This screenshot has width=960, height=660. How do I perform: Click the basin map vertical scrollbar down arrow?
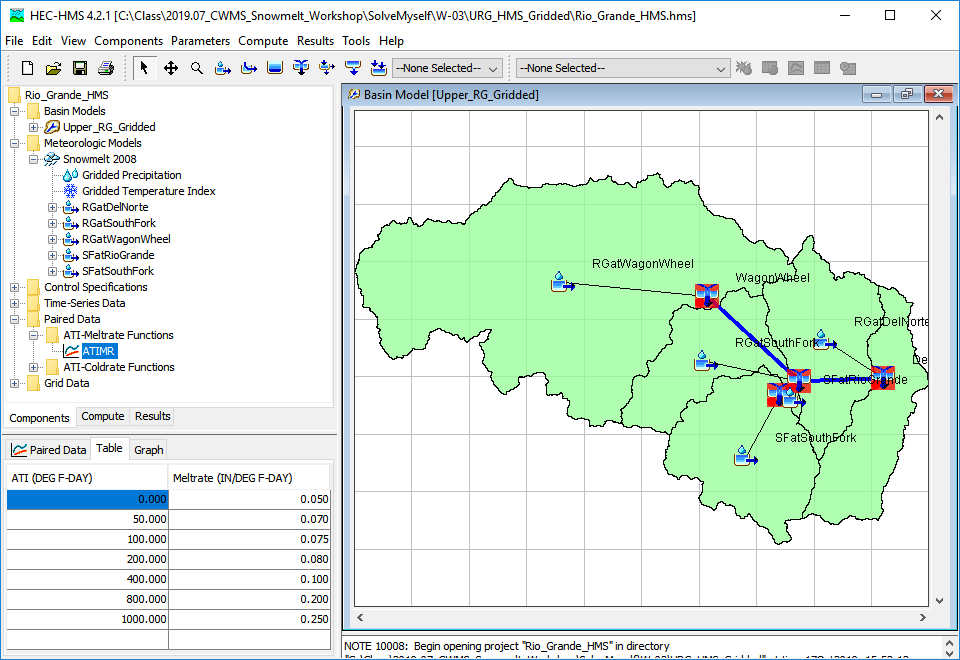[x=939, y=601]
